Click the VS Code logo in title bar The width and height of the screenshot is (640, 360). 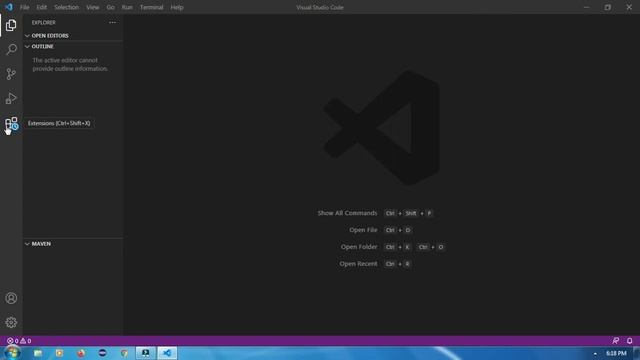click(9, 7)
